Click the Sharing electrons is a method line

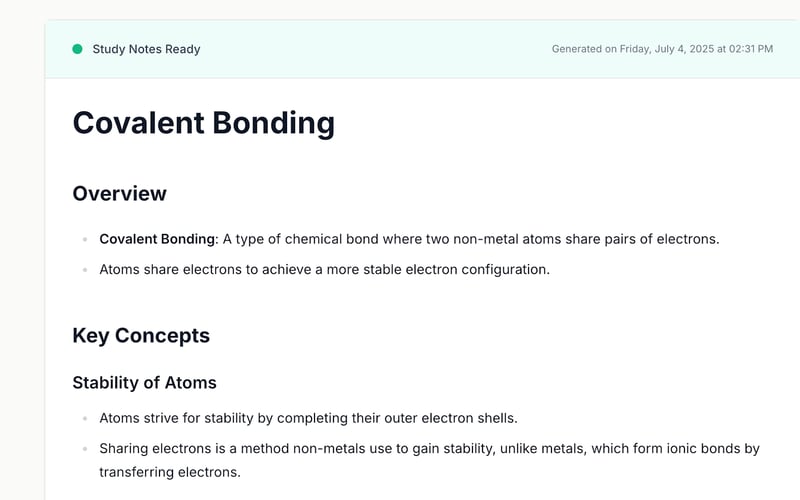[x=300, y=448]
